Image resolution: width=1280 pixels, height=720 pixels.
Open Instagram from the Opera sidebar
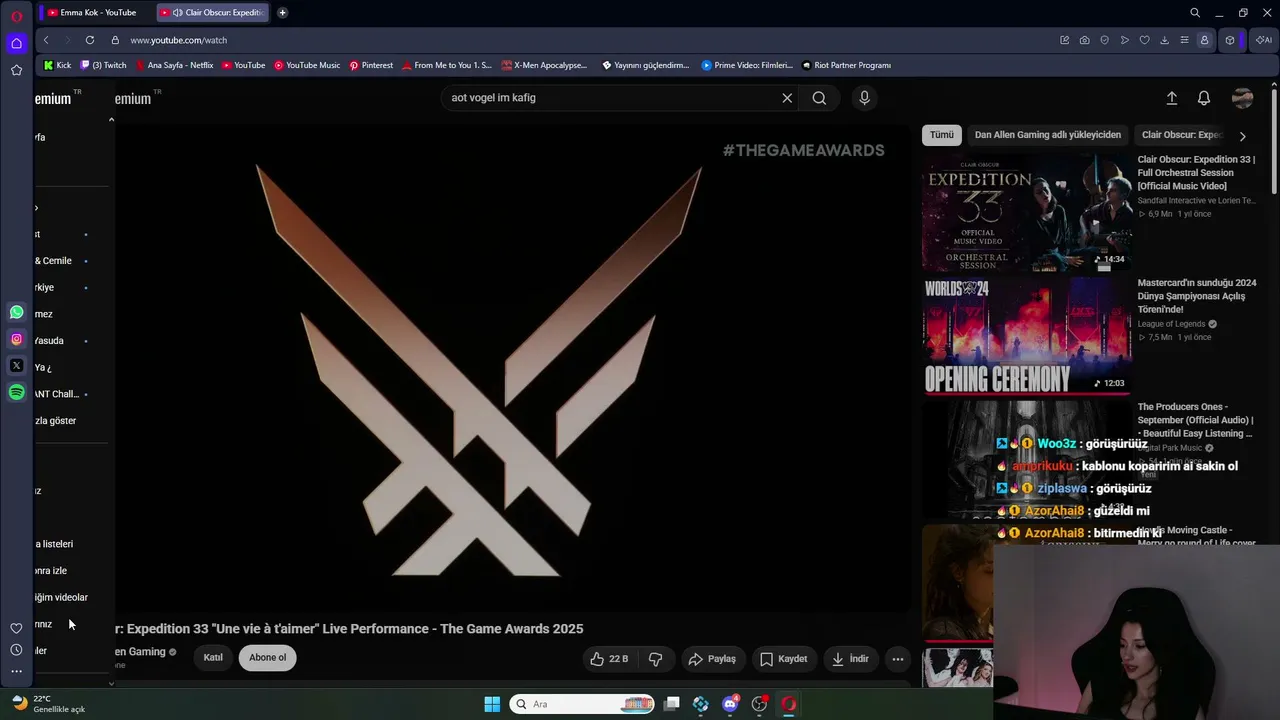(x=16, y=339)
